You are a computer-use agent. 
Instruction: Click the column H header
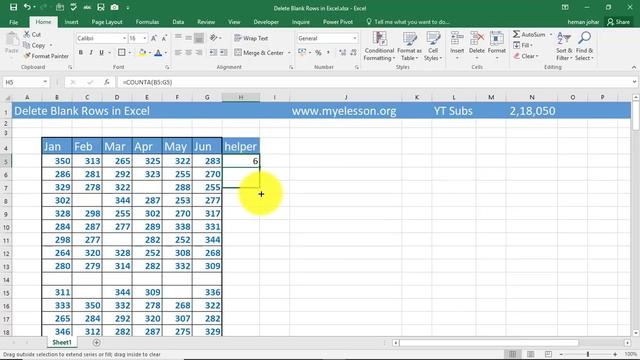[x=241, y=97]
